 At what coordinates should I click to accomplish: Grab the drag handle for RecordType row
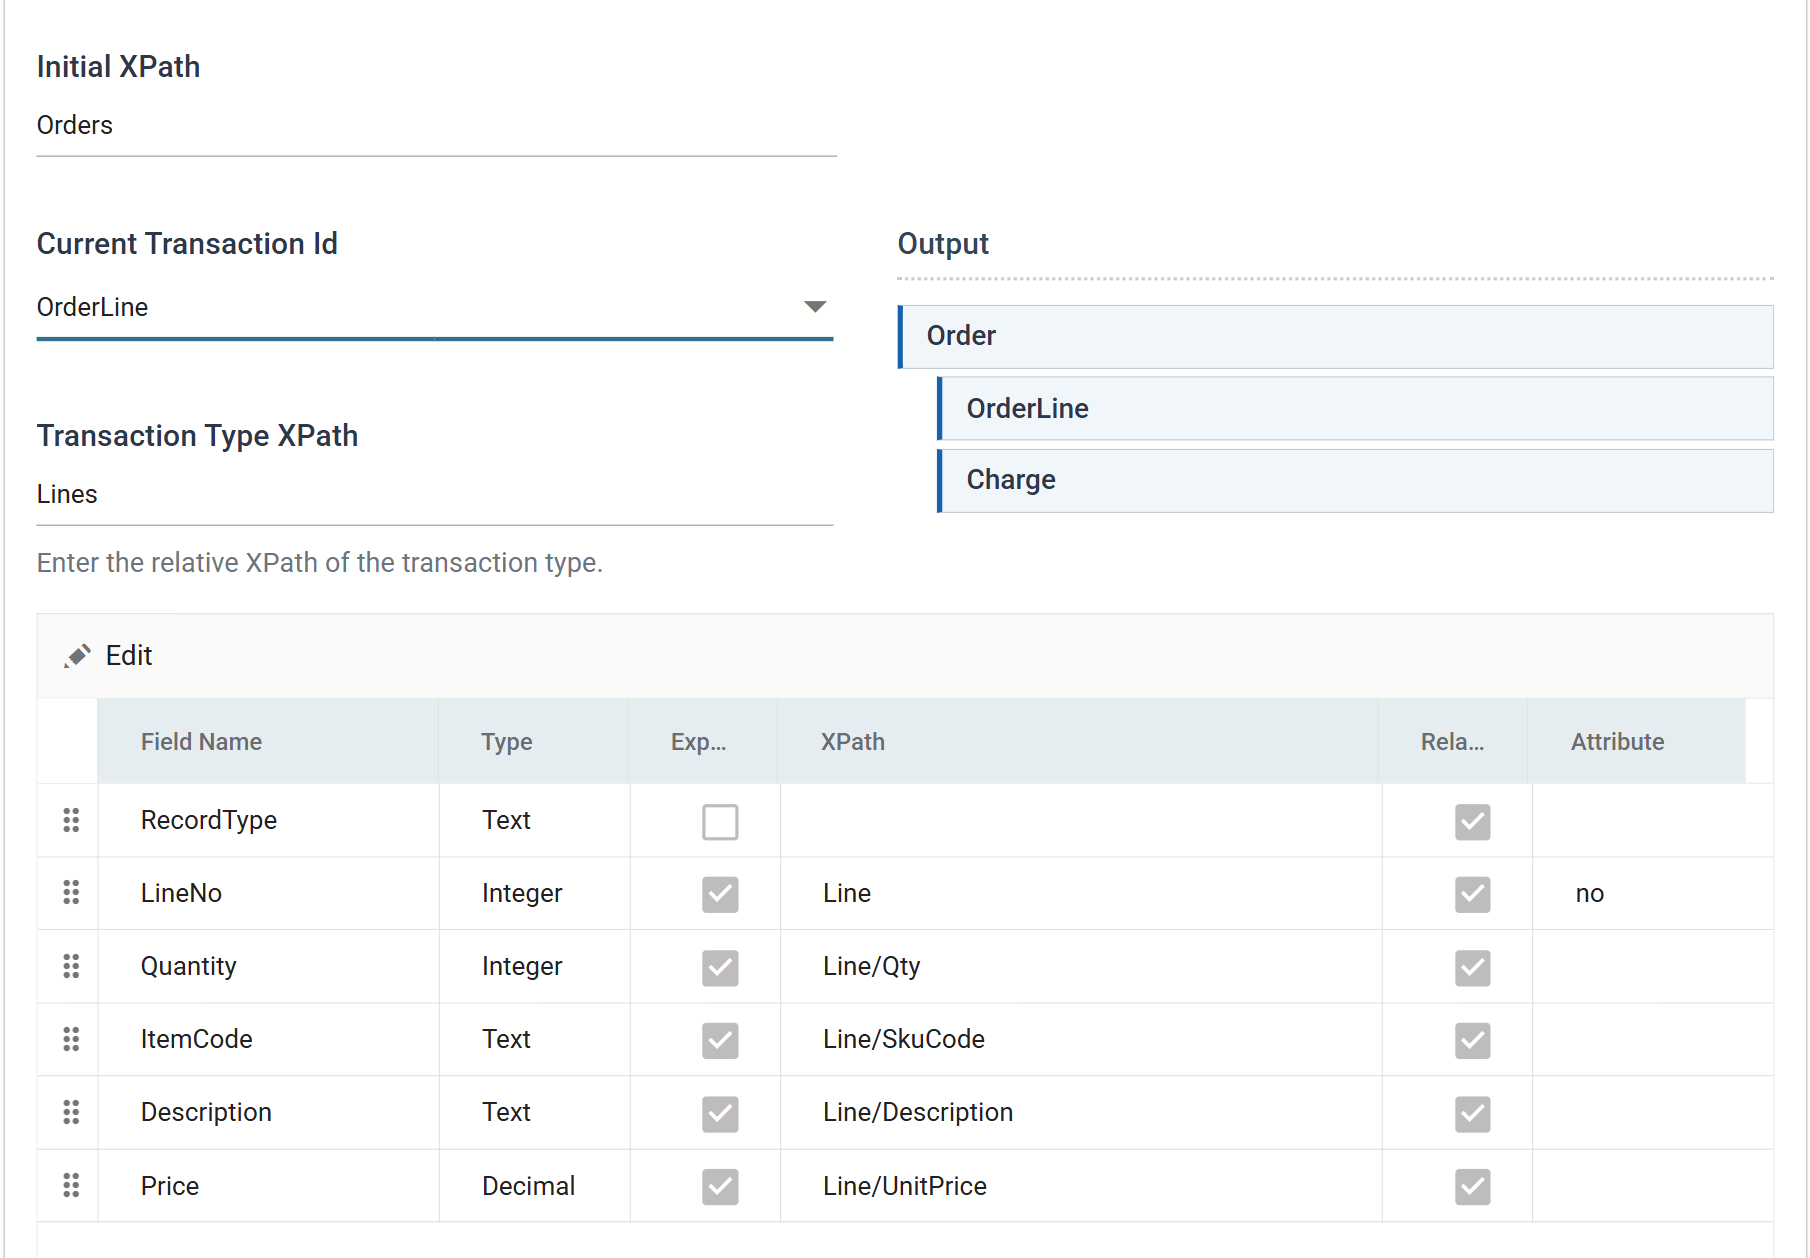(71, 820)
